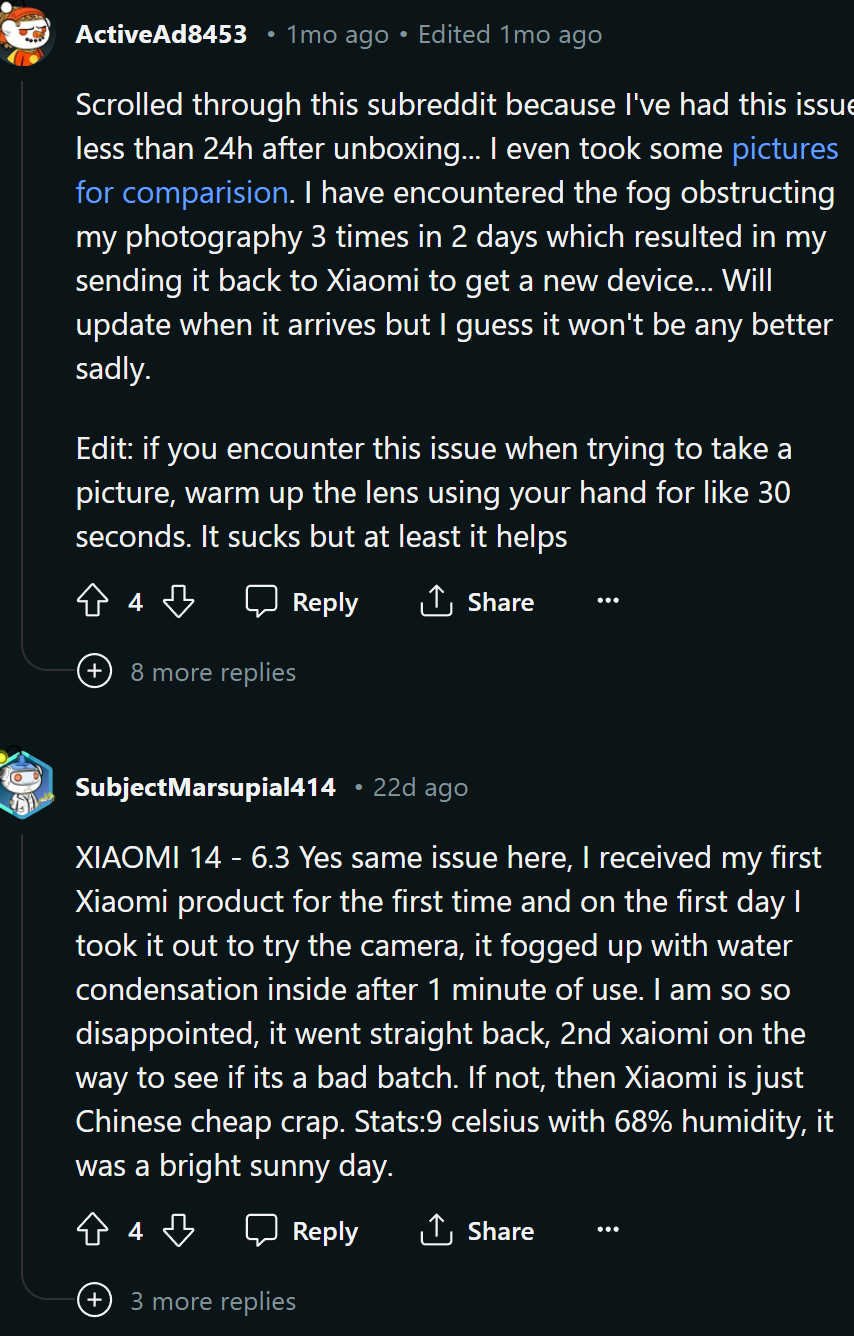This screenshot has width=854, height=1336.
Task: Click the "22d ago" comment timestamp
Action: click(x=420, y=787)
